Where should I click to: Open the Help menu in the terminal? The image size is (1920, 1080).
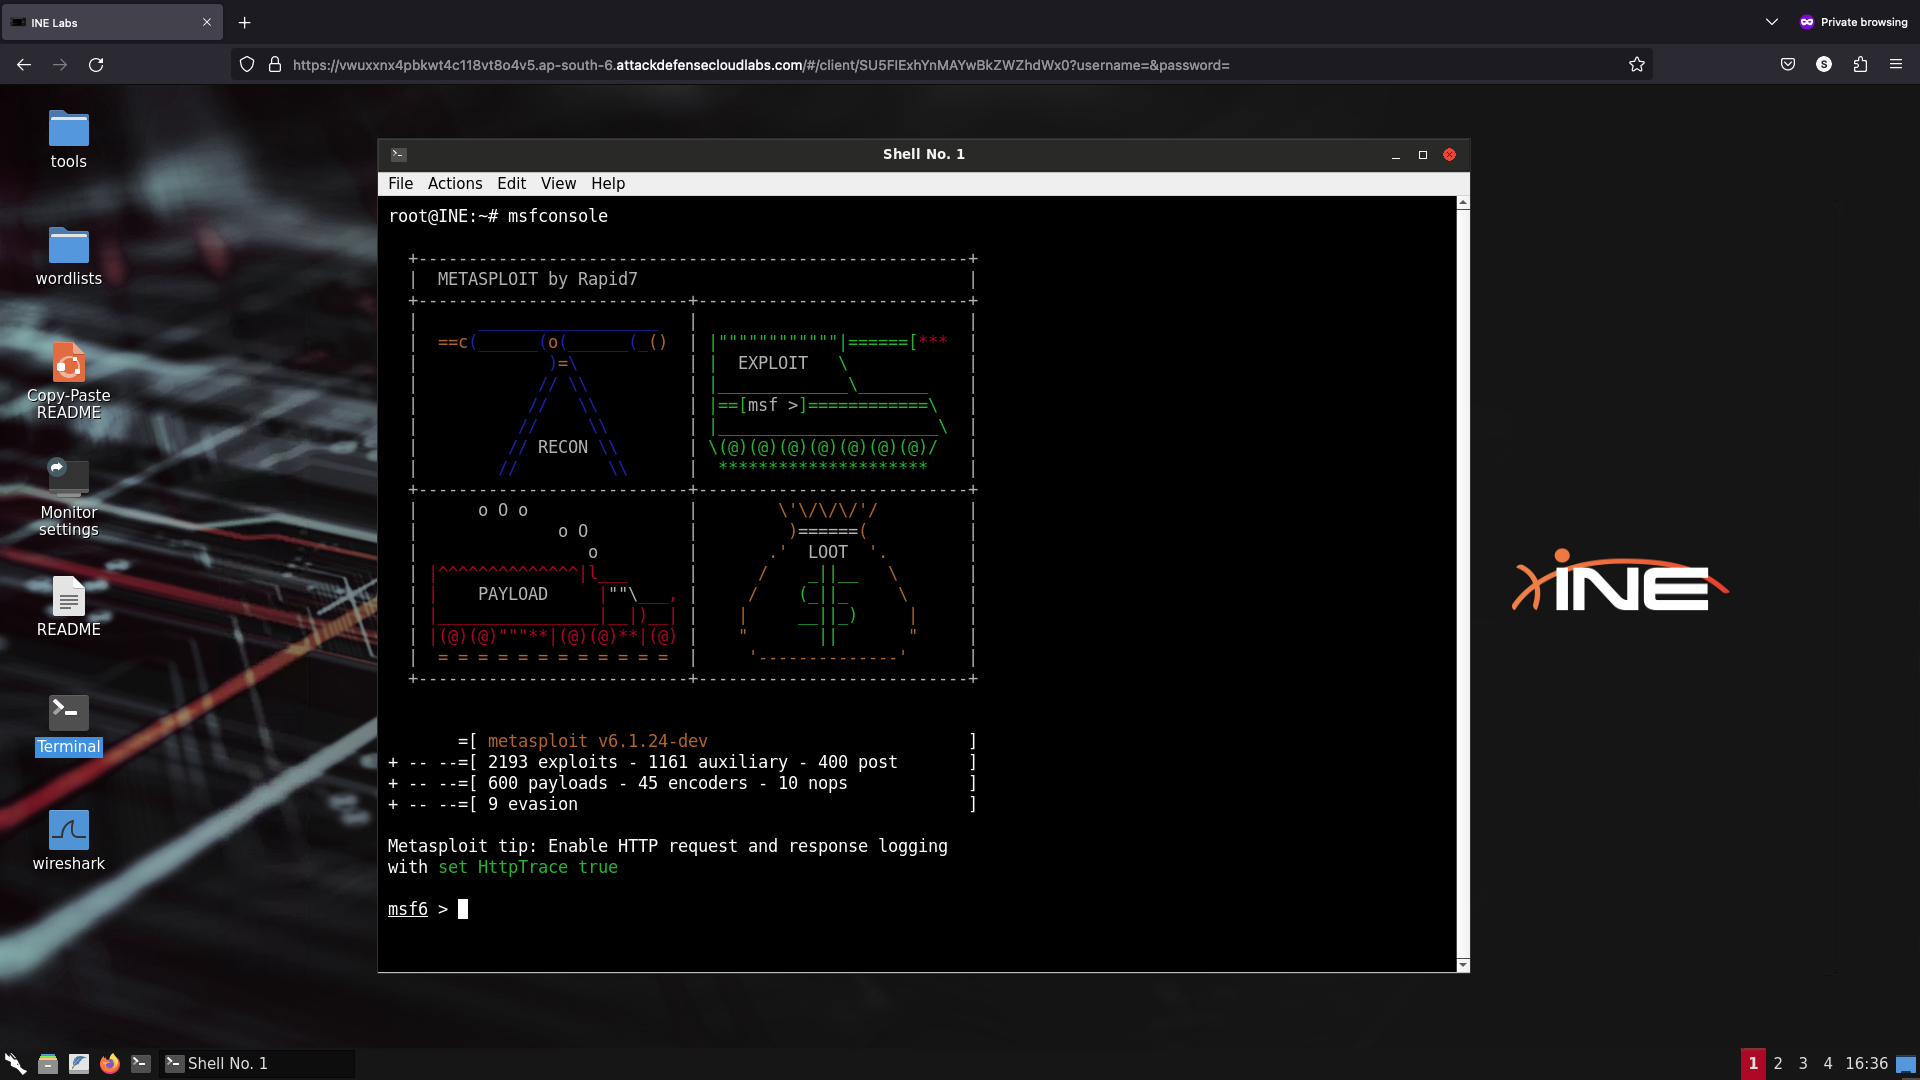click(x=608, y=184)
